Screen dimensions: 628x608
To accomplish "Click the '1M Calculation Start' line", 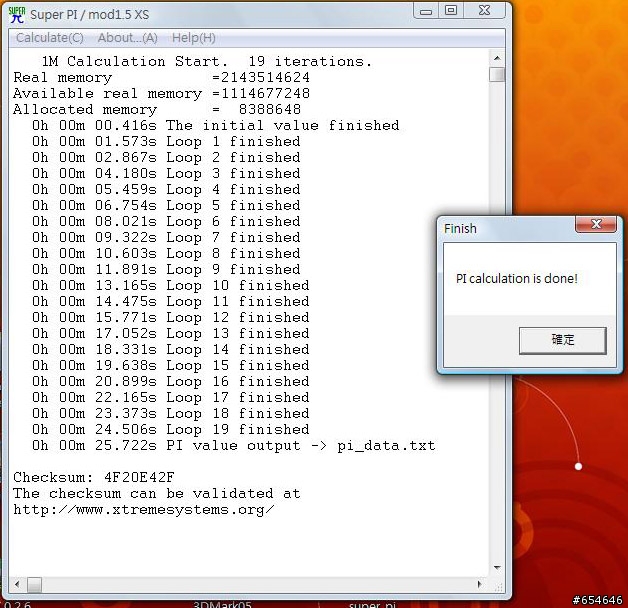I will [207, 61].
